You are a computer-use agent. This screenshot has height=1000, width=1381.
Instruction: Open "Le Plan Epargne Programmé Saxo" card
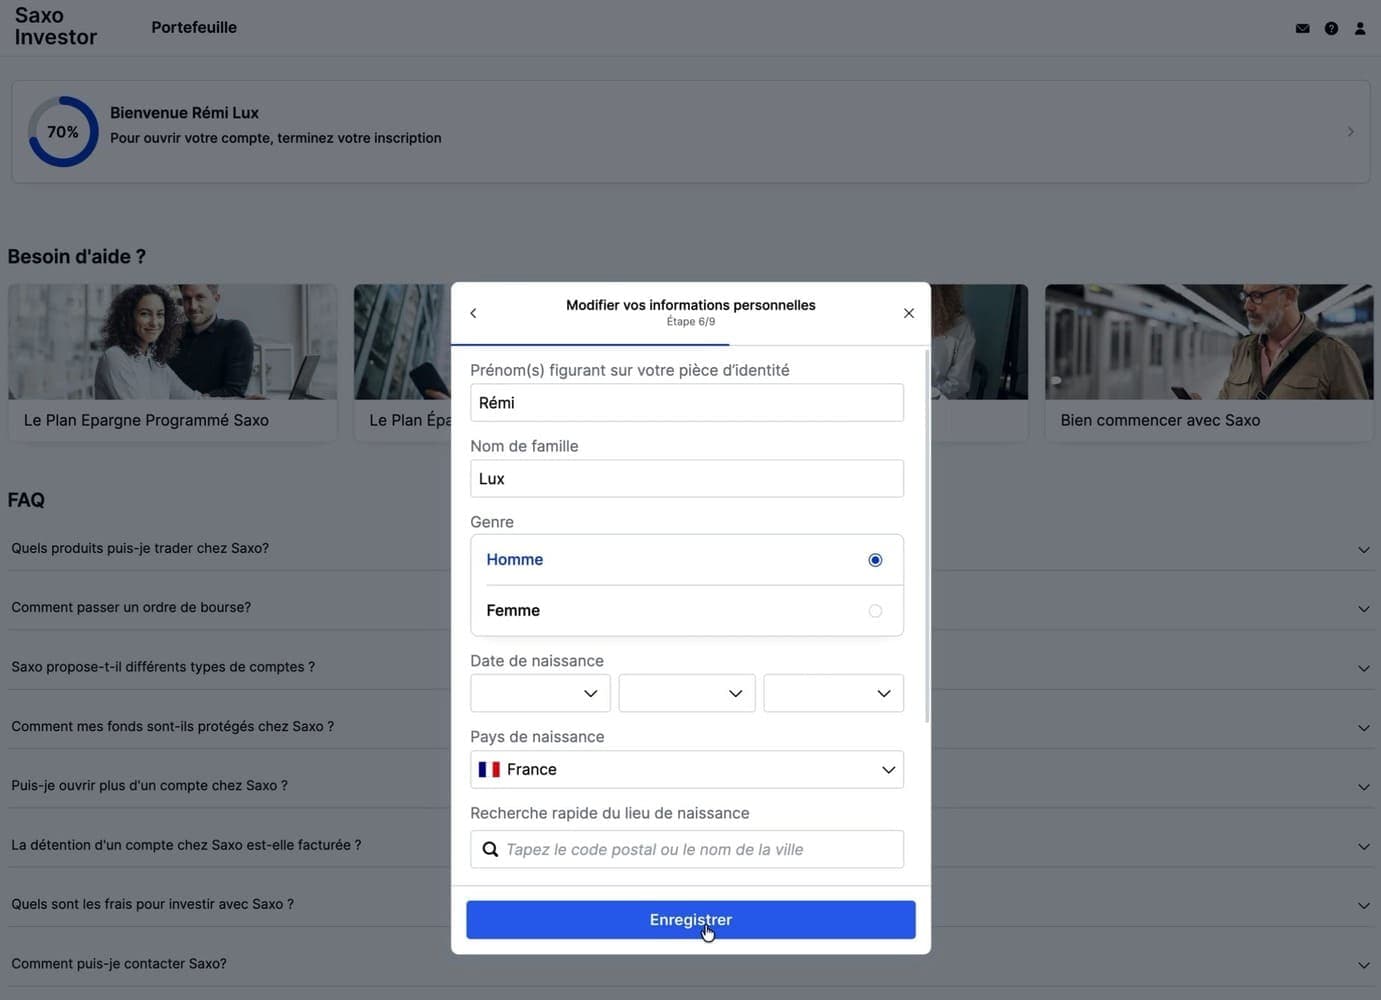click(x=173, y=363)
